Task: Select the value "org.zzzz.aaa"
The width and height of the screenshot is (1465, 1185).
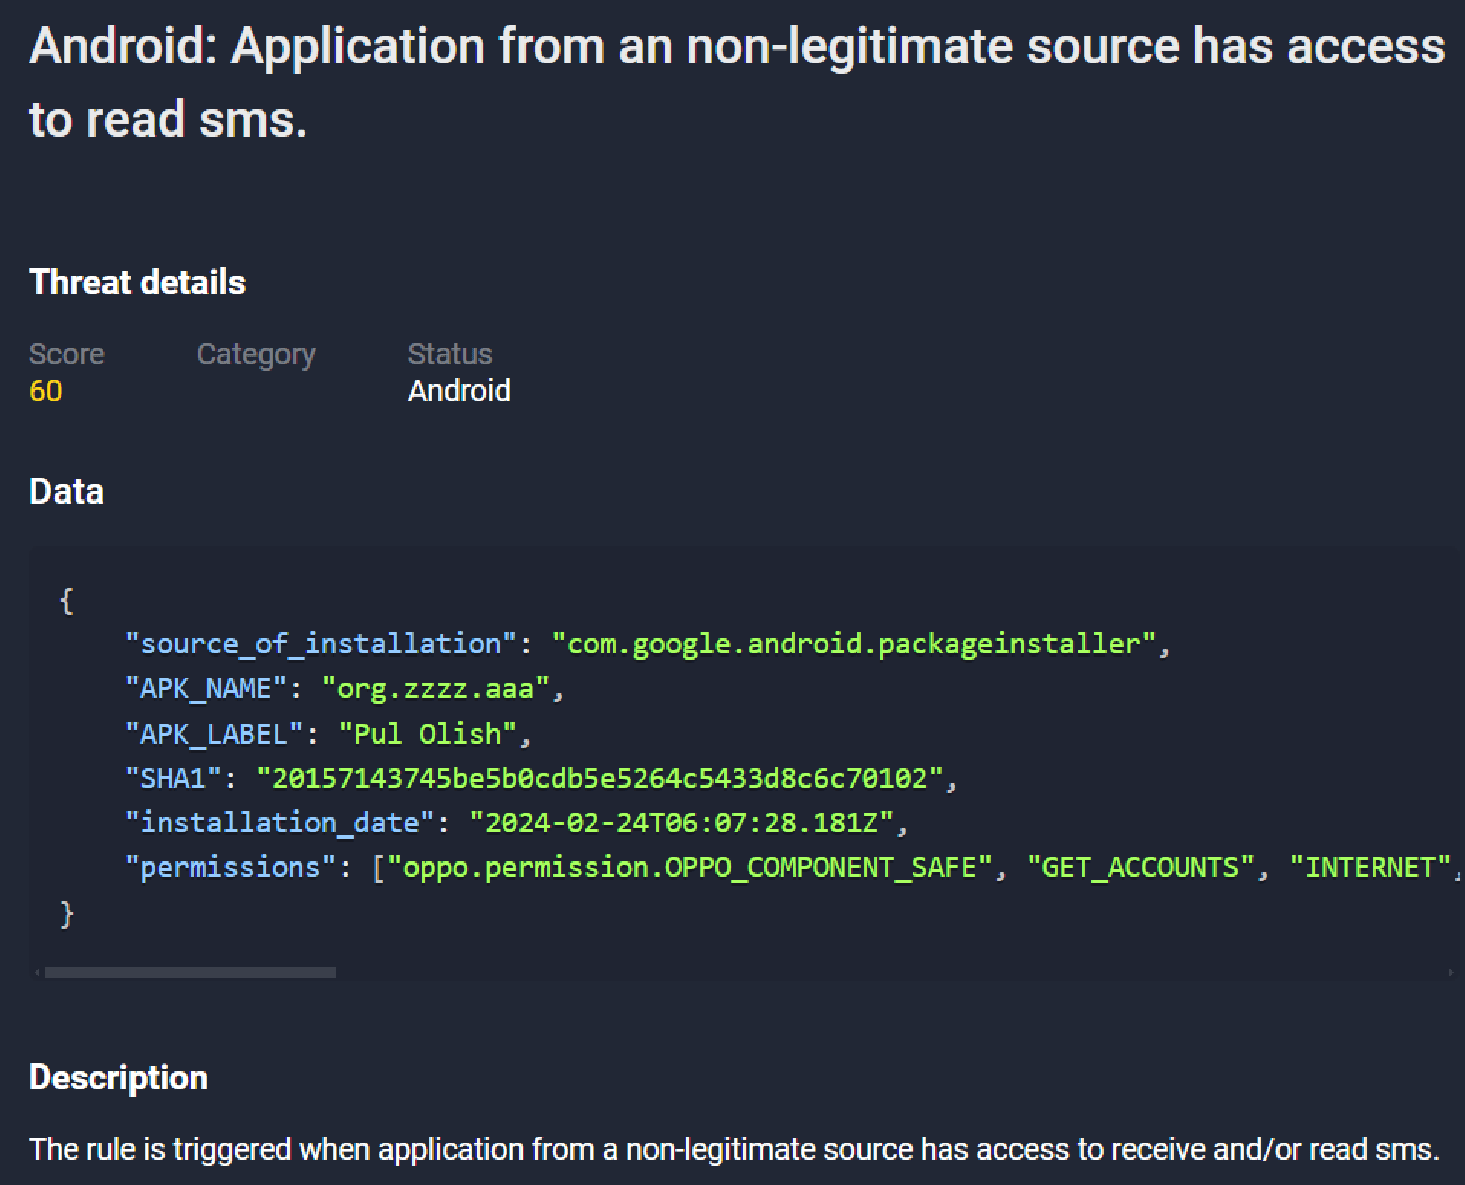Action: click(x=436, y=689)
